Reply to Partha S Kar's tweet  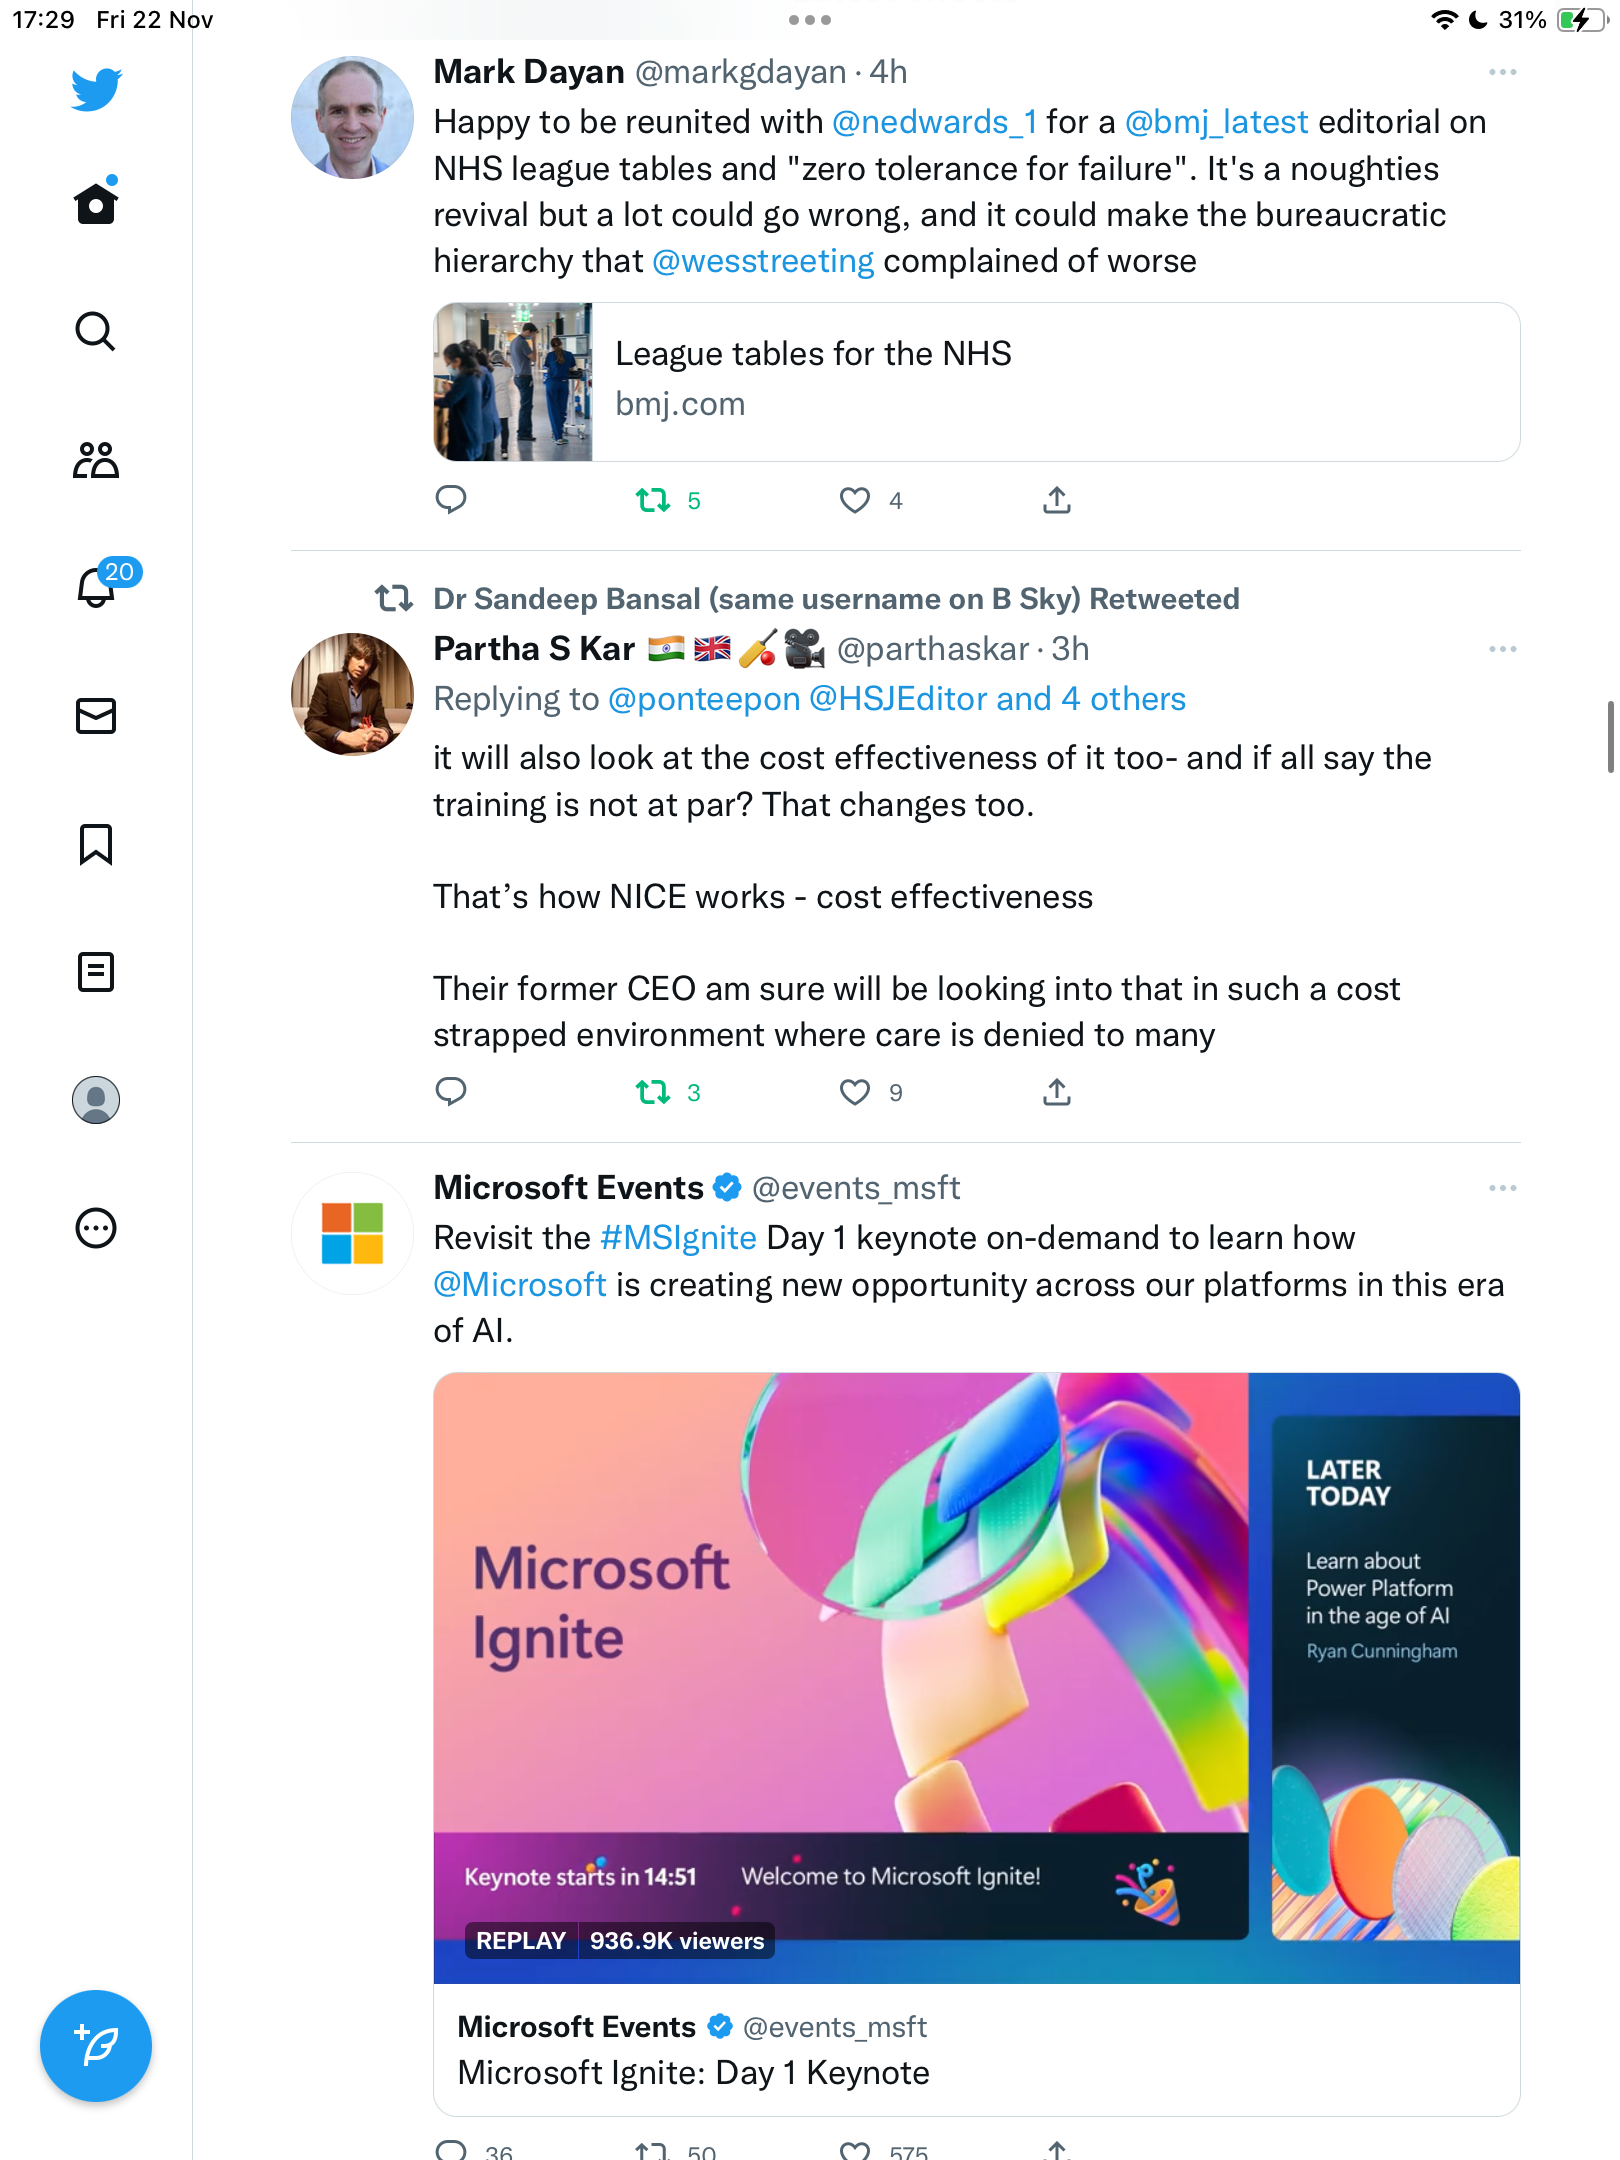click(451, 1091)
